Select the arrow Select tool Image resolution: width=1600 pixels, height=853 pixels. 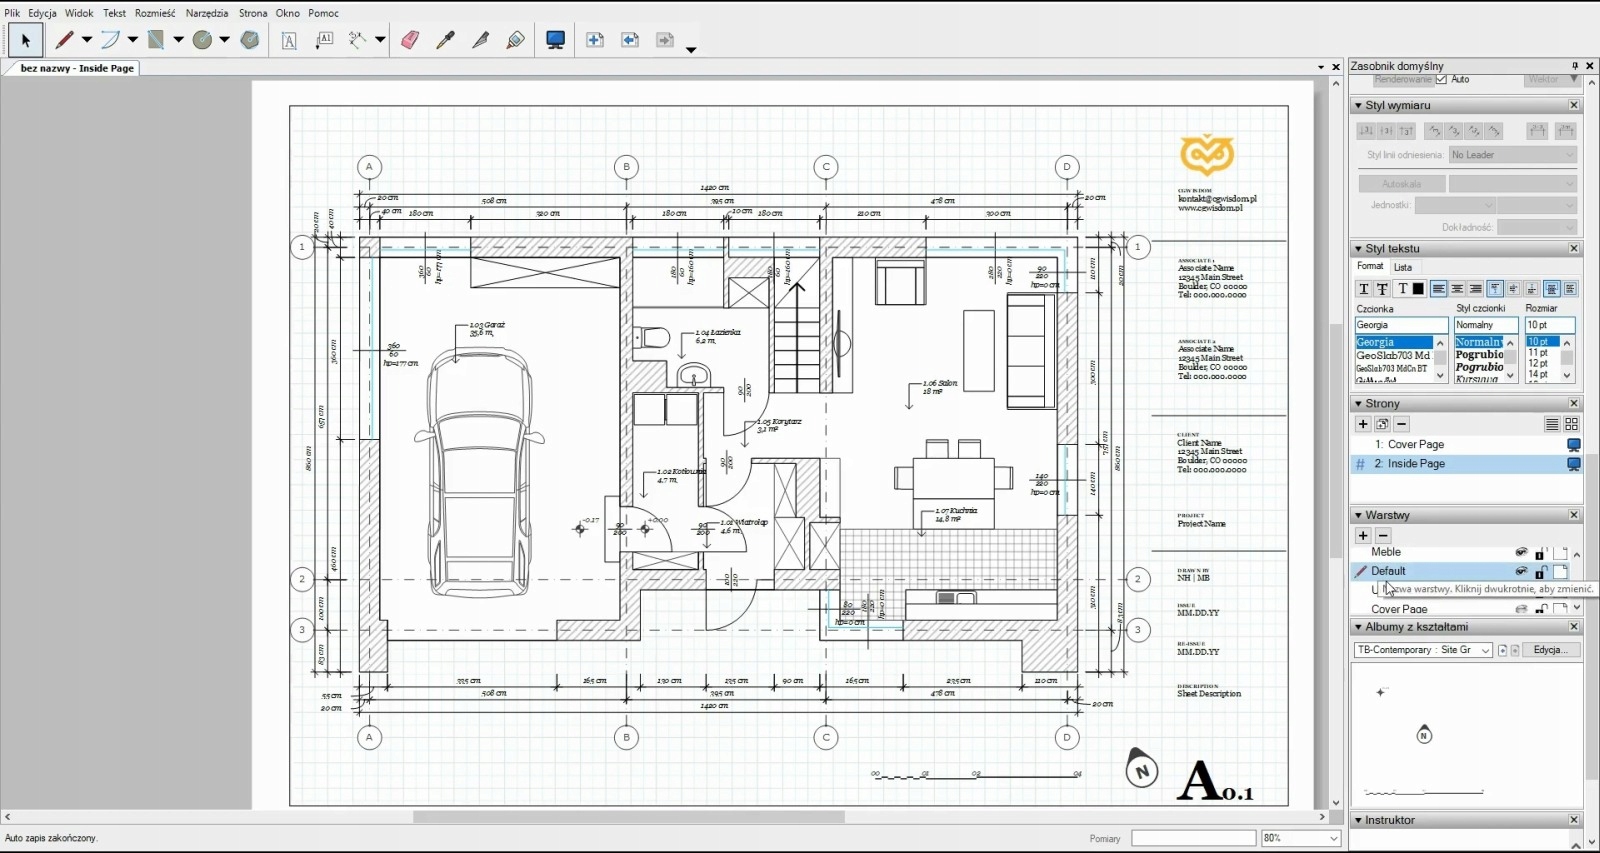click(x=25, y=41)
